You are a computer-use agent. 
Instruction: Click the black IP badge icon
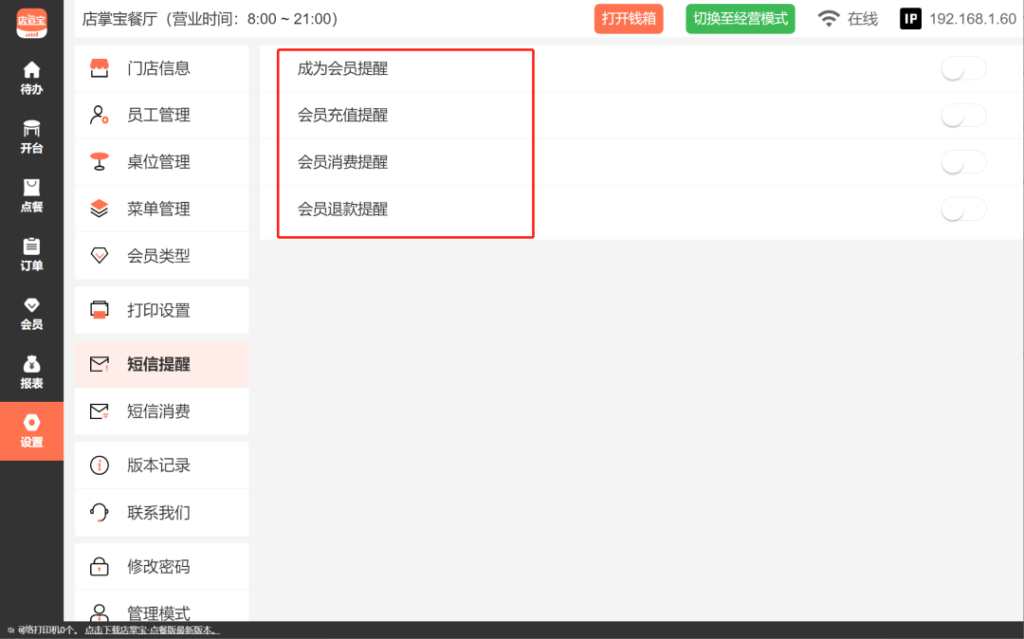click(x=910, y=19)
